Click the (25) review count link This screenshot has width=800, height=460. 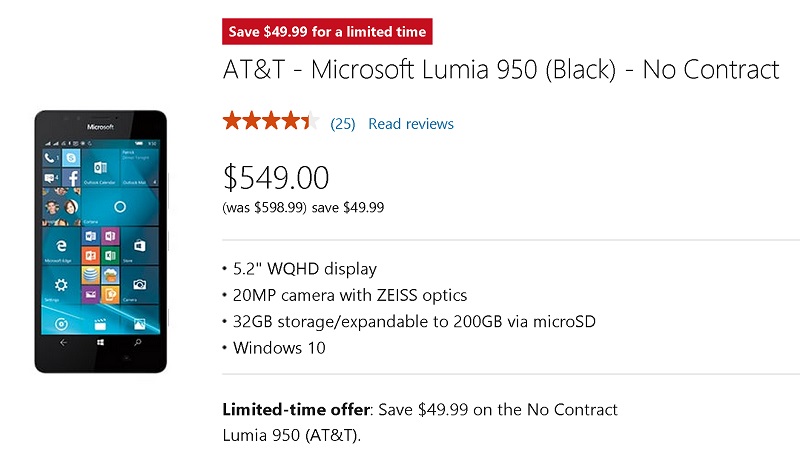(343, 124)
